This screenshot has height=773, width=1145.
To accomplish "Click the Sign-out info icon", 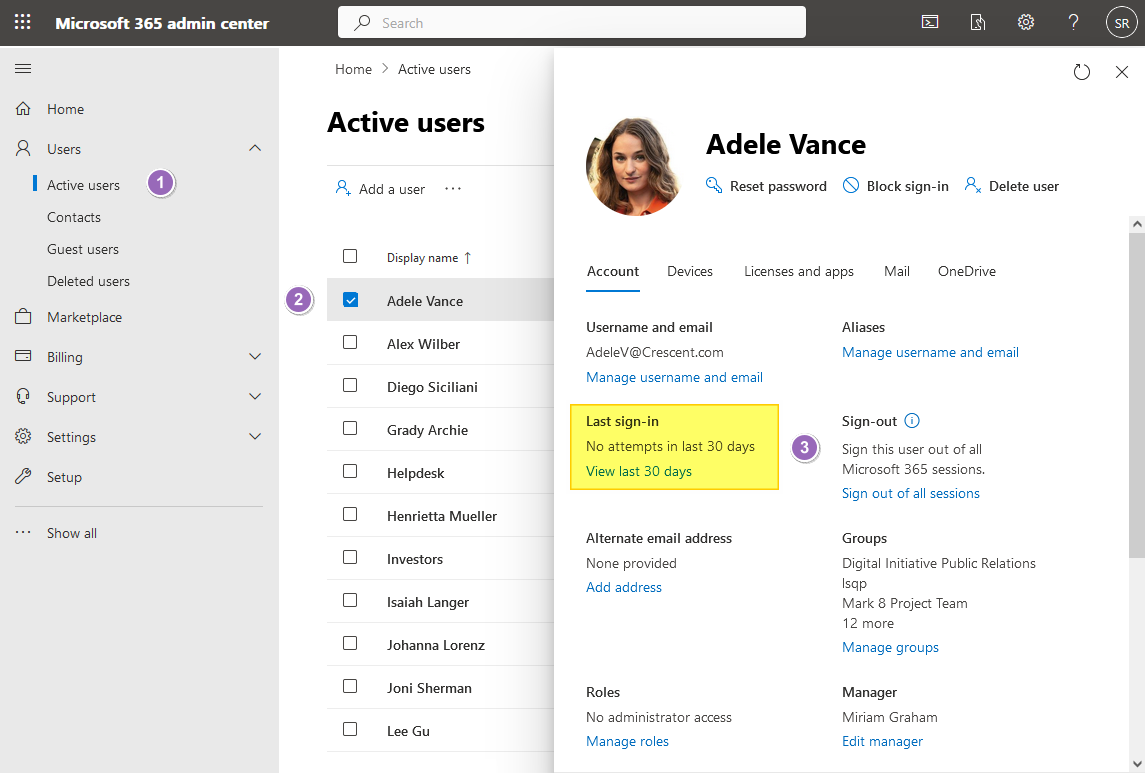I will pyautogui.click(x=912, y=420).
